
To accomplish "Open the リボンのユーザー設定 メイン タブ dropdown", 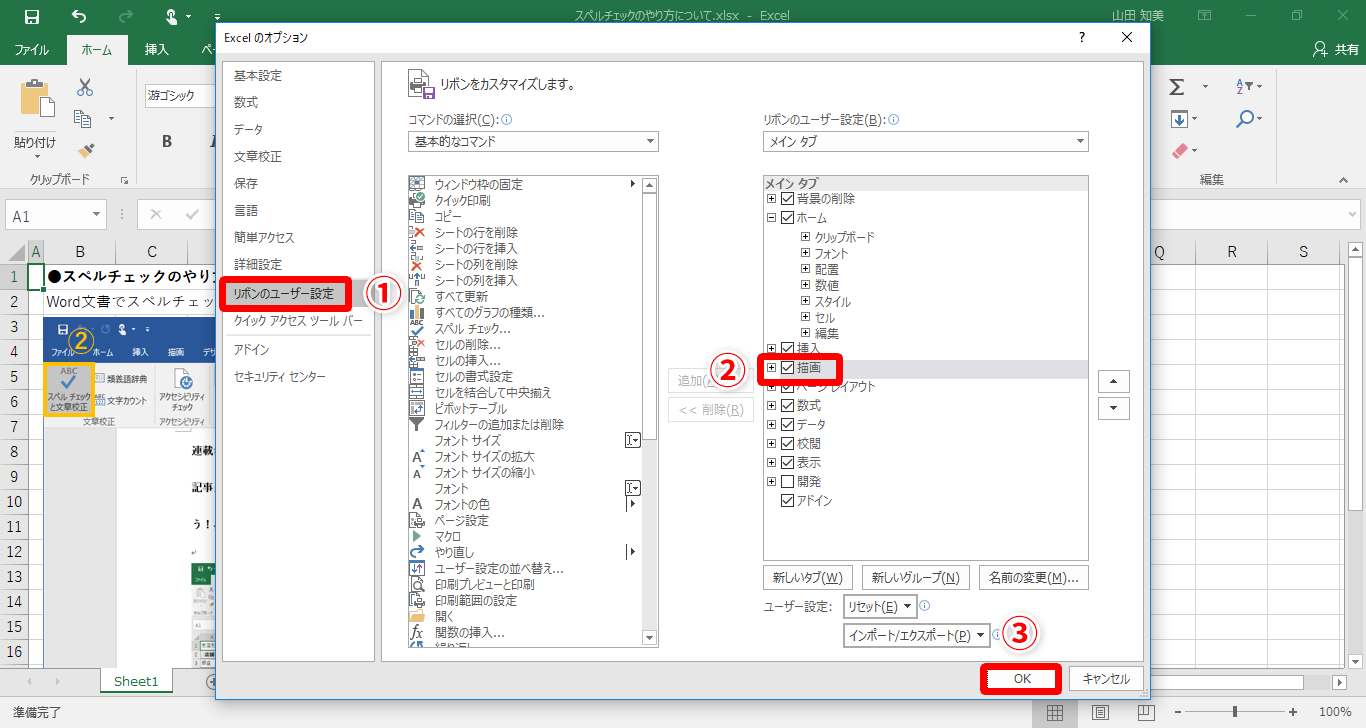I will 925,141.
